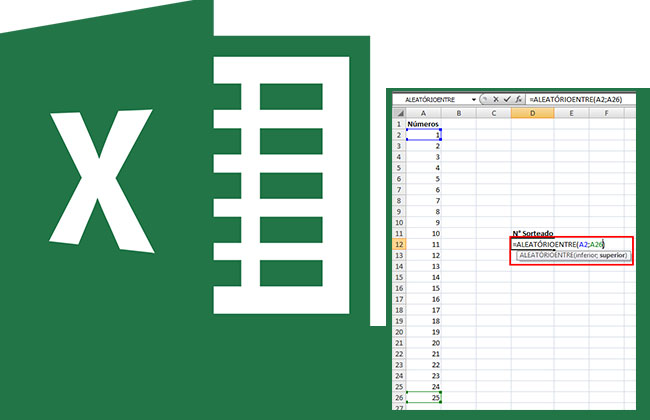The image size is (650, 420).
Task: Select row 26 header
Action: 399,398
